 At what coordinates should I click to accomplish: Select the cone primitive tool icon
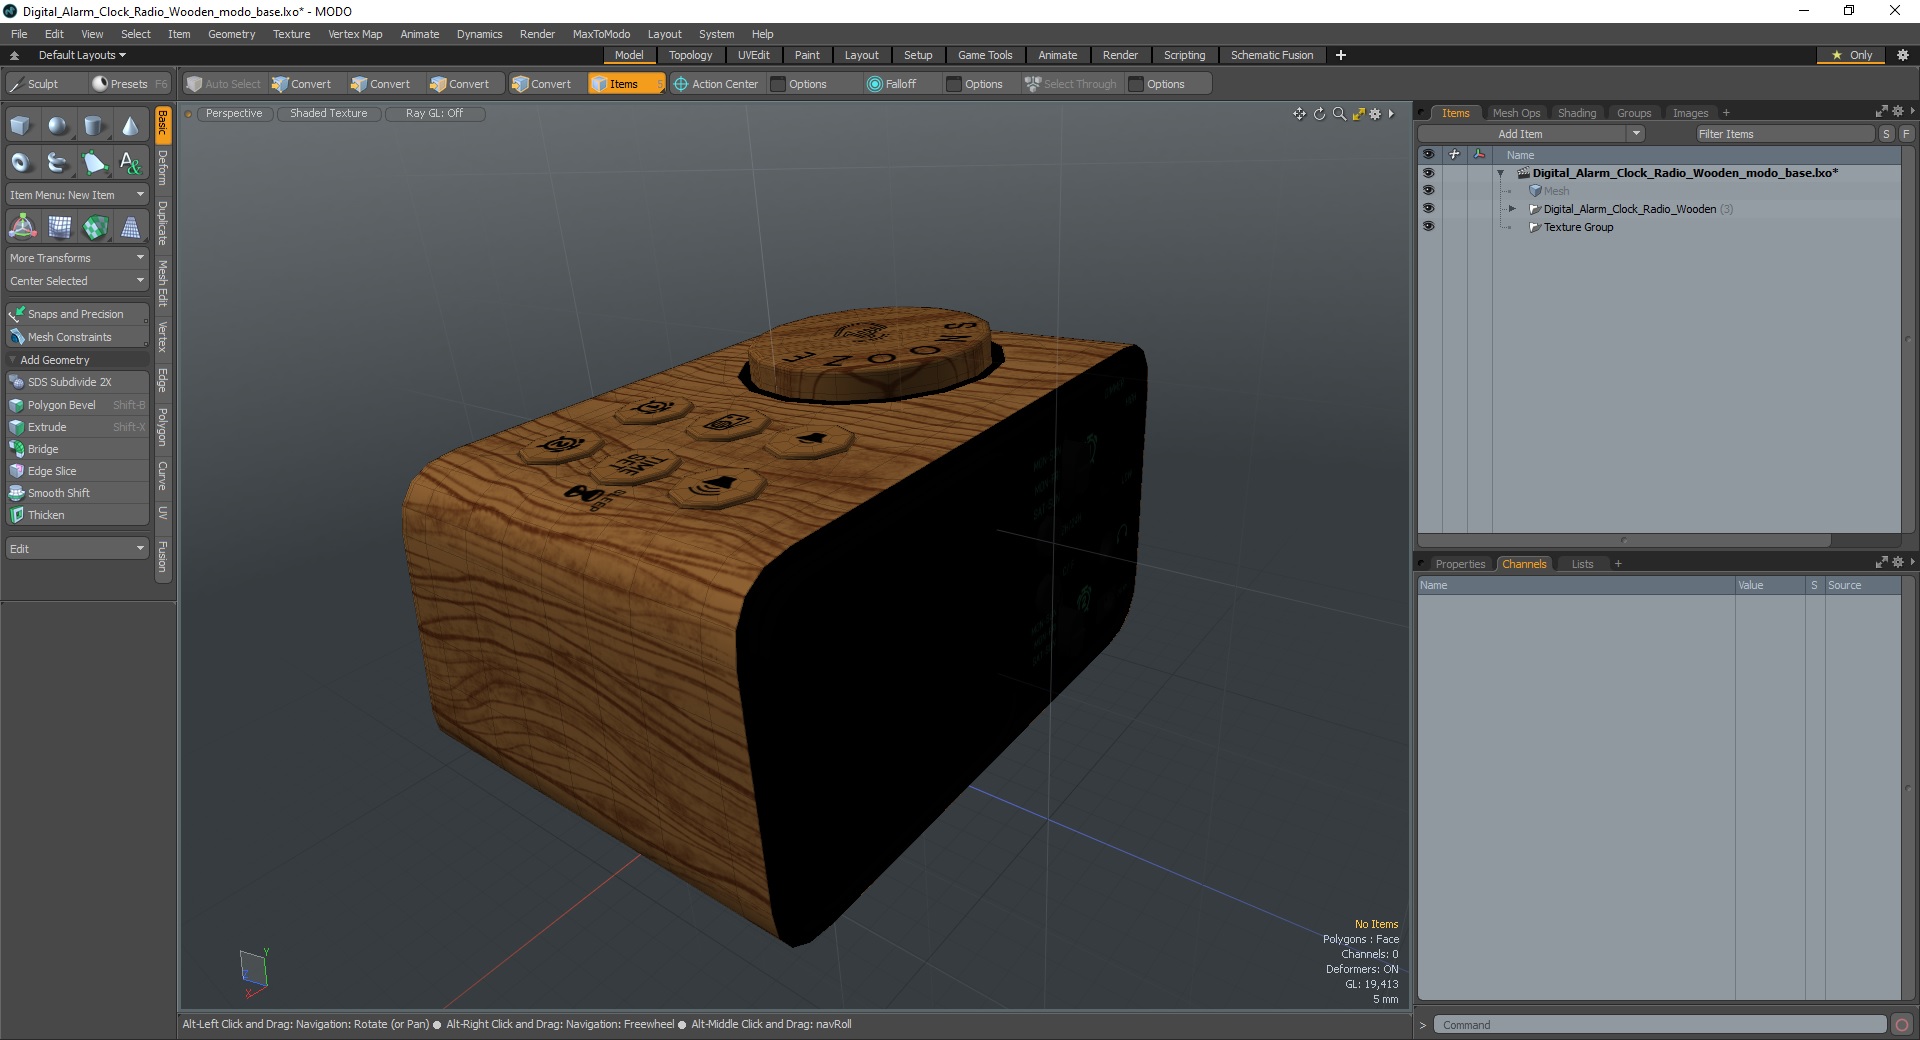click(x=131, y=126)
